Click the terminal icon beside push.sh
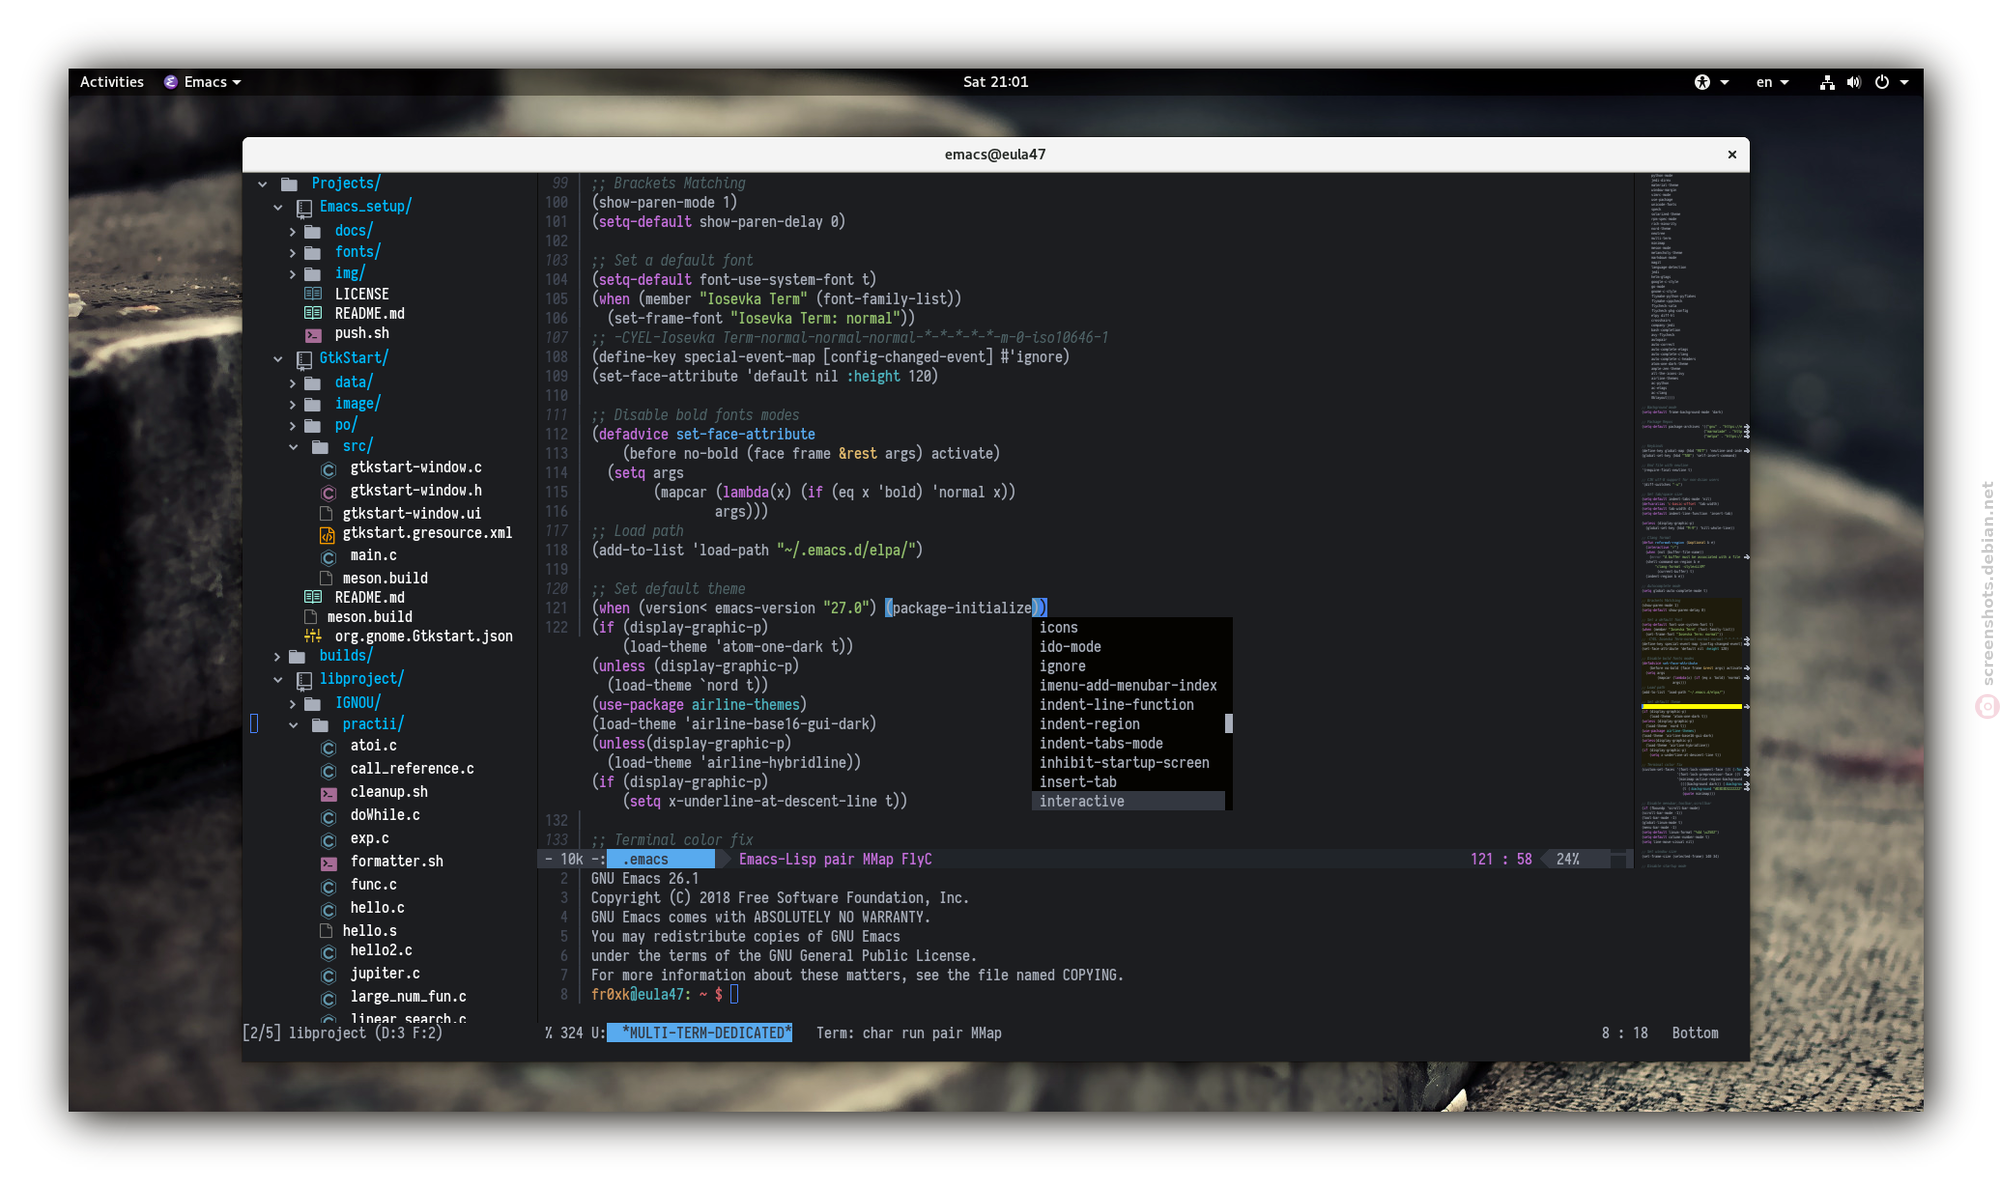The width and height of the screenshot is (2000, 1188). [x=313, y=335]
